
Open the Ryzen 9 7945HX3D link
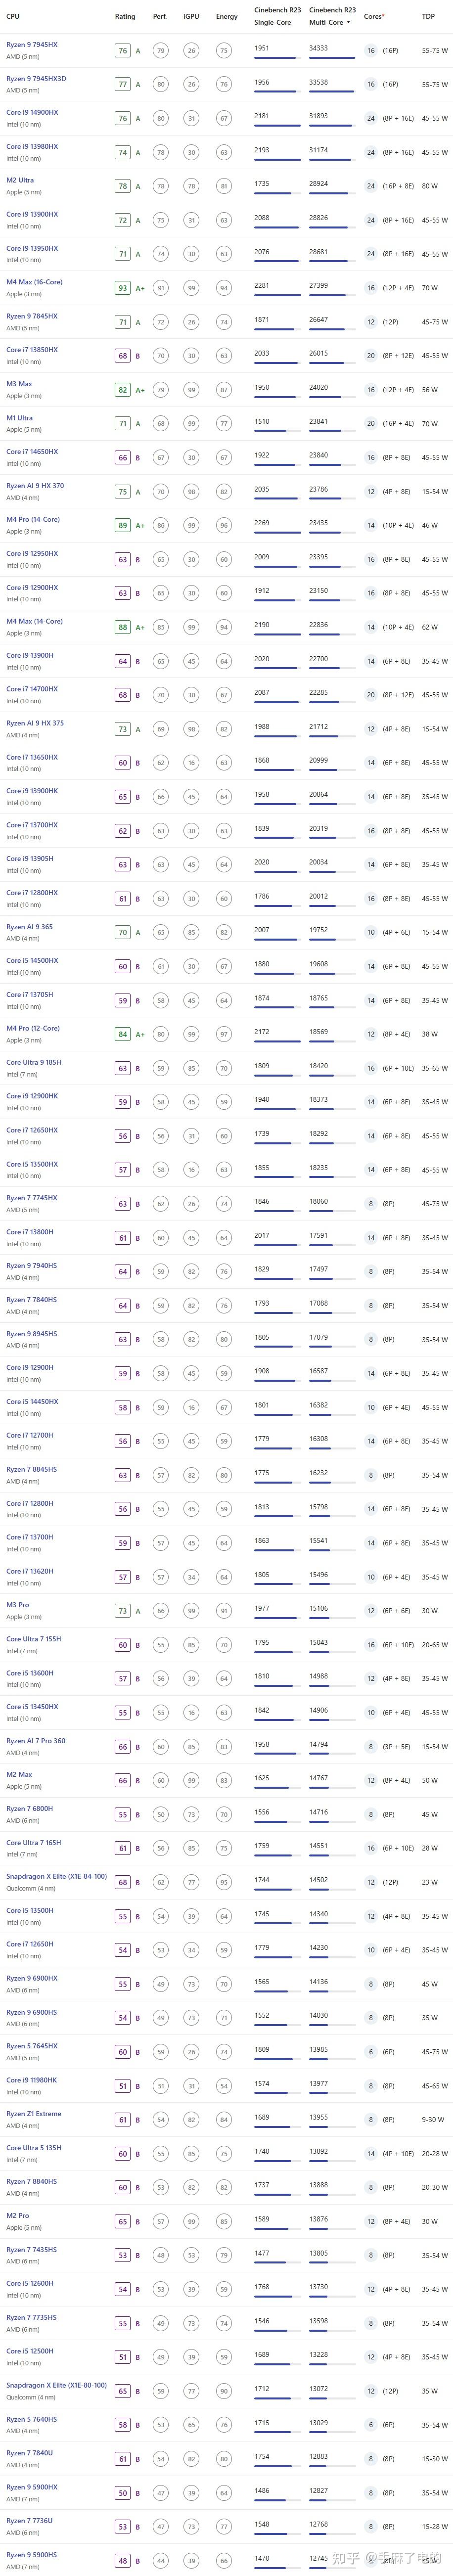tap(36, 79)
